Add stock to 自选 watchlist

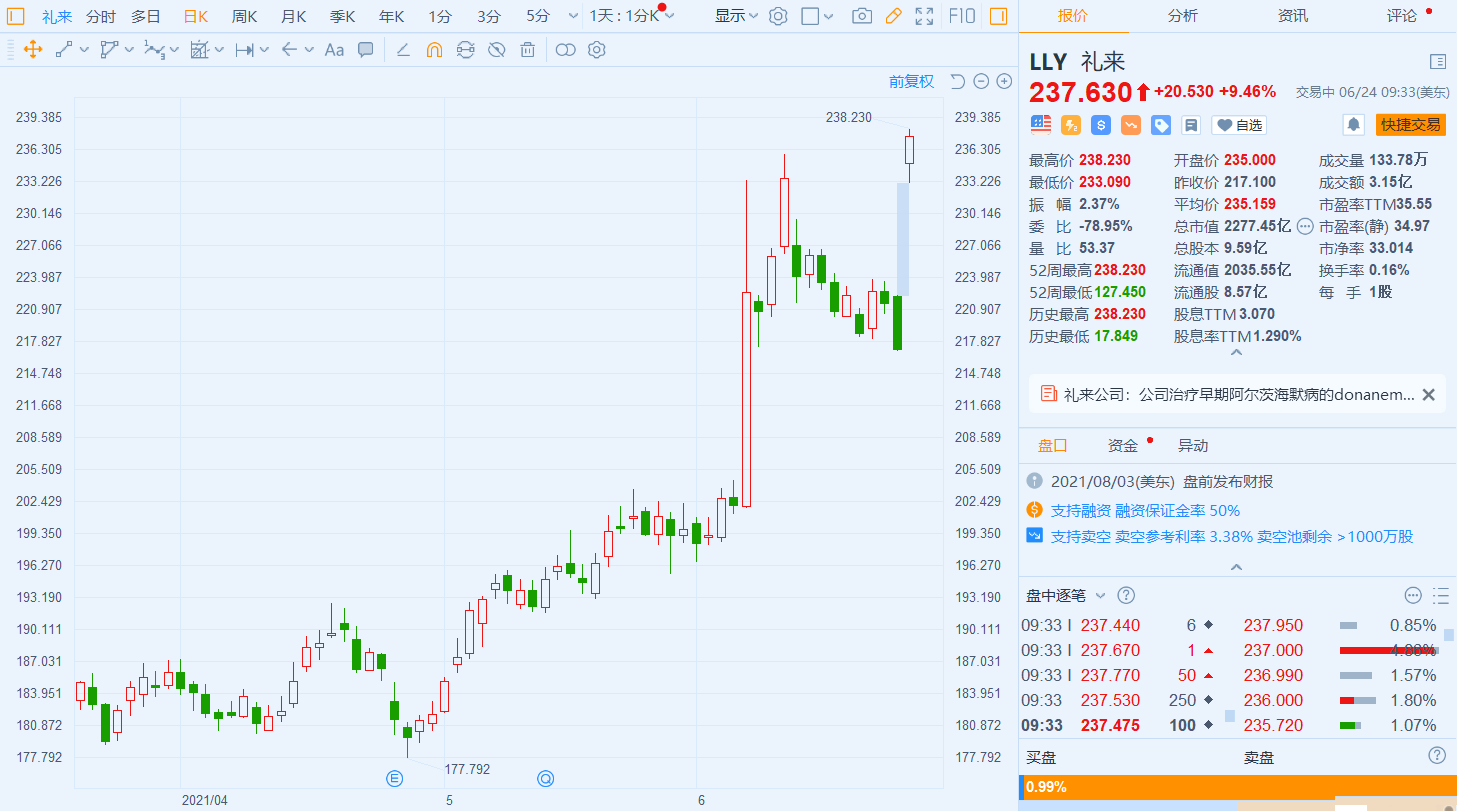pyautogui.click(x=1239, y=125)
